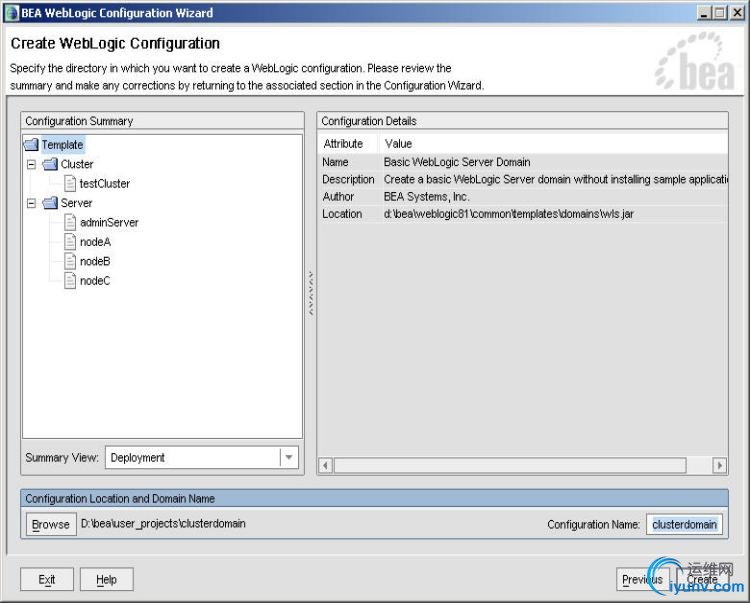Select the Server tree label
The height and width of the screenshot is (603, 750).
[x=76, y=203]
